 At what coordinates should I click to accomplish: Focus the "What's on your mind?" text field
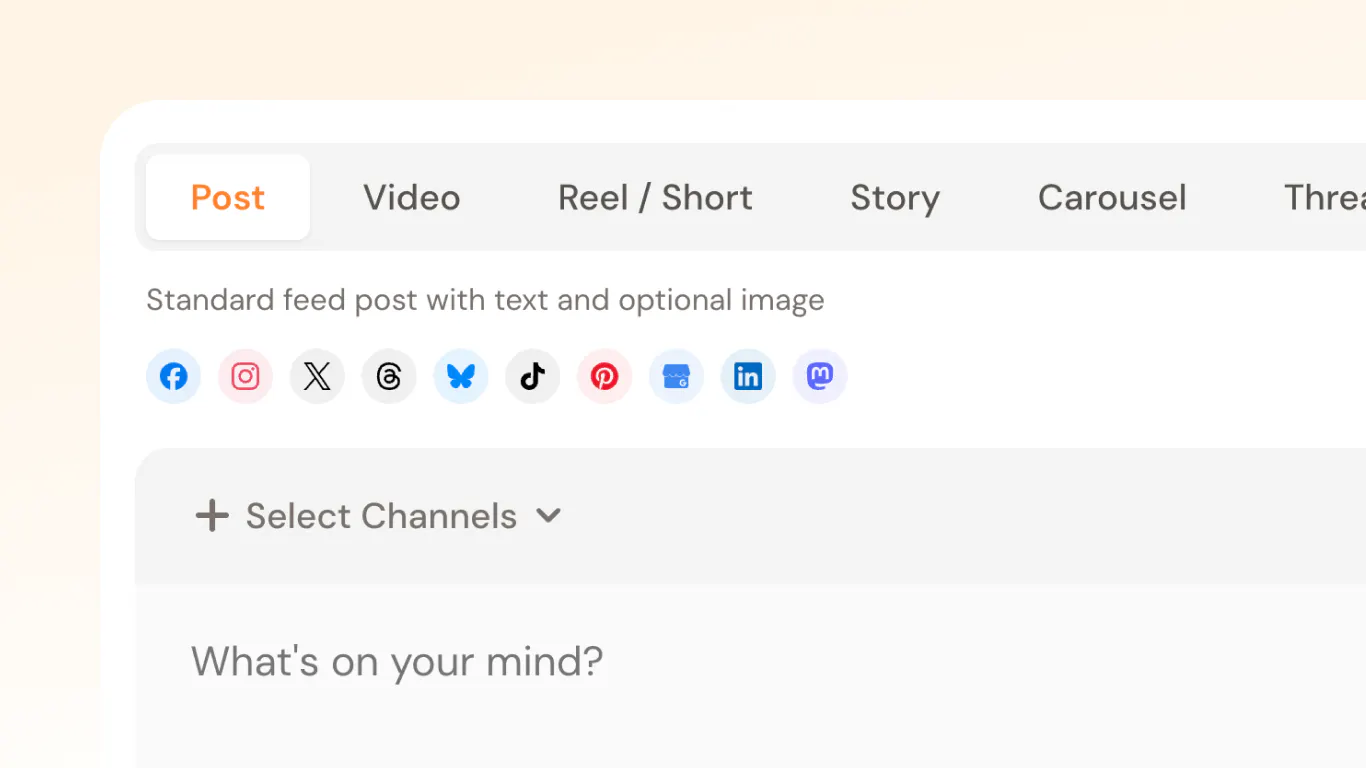(750, 676)
